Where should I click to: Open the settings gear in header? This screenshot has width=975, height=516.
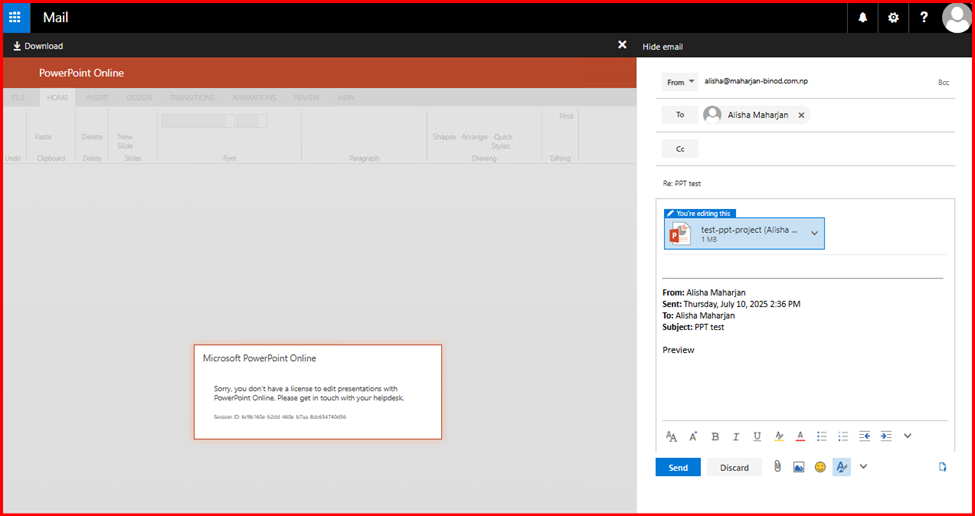click(x=893, y=17)
